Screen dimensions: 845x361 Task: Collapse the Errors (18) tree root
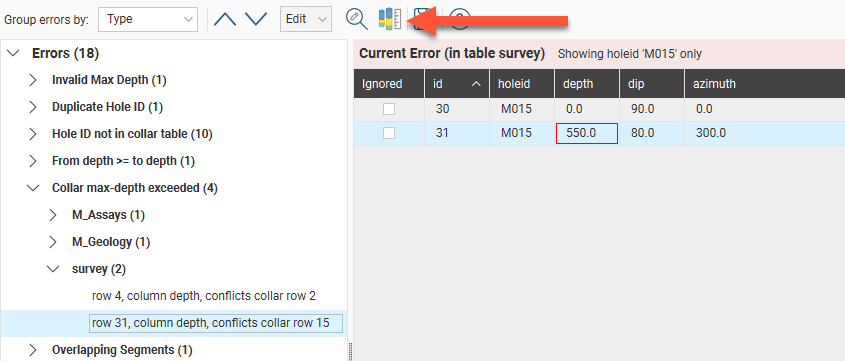click(x=15, y=53)
